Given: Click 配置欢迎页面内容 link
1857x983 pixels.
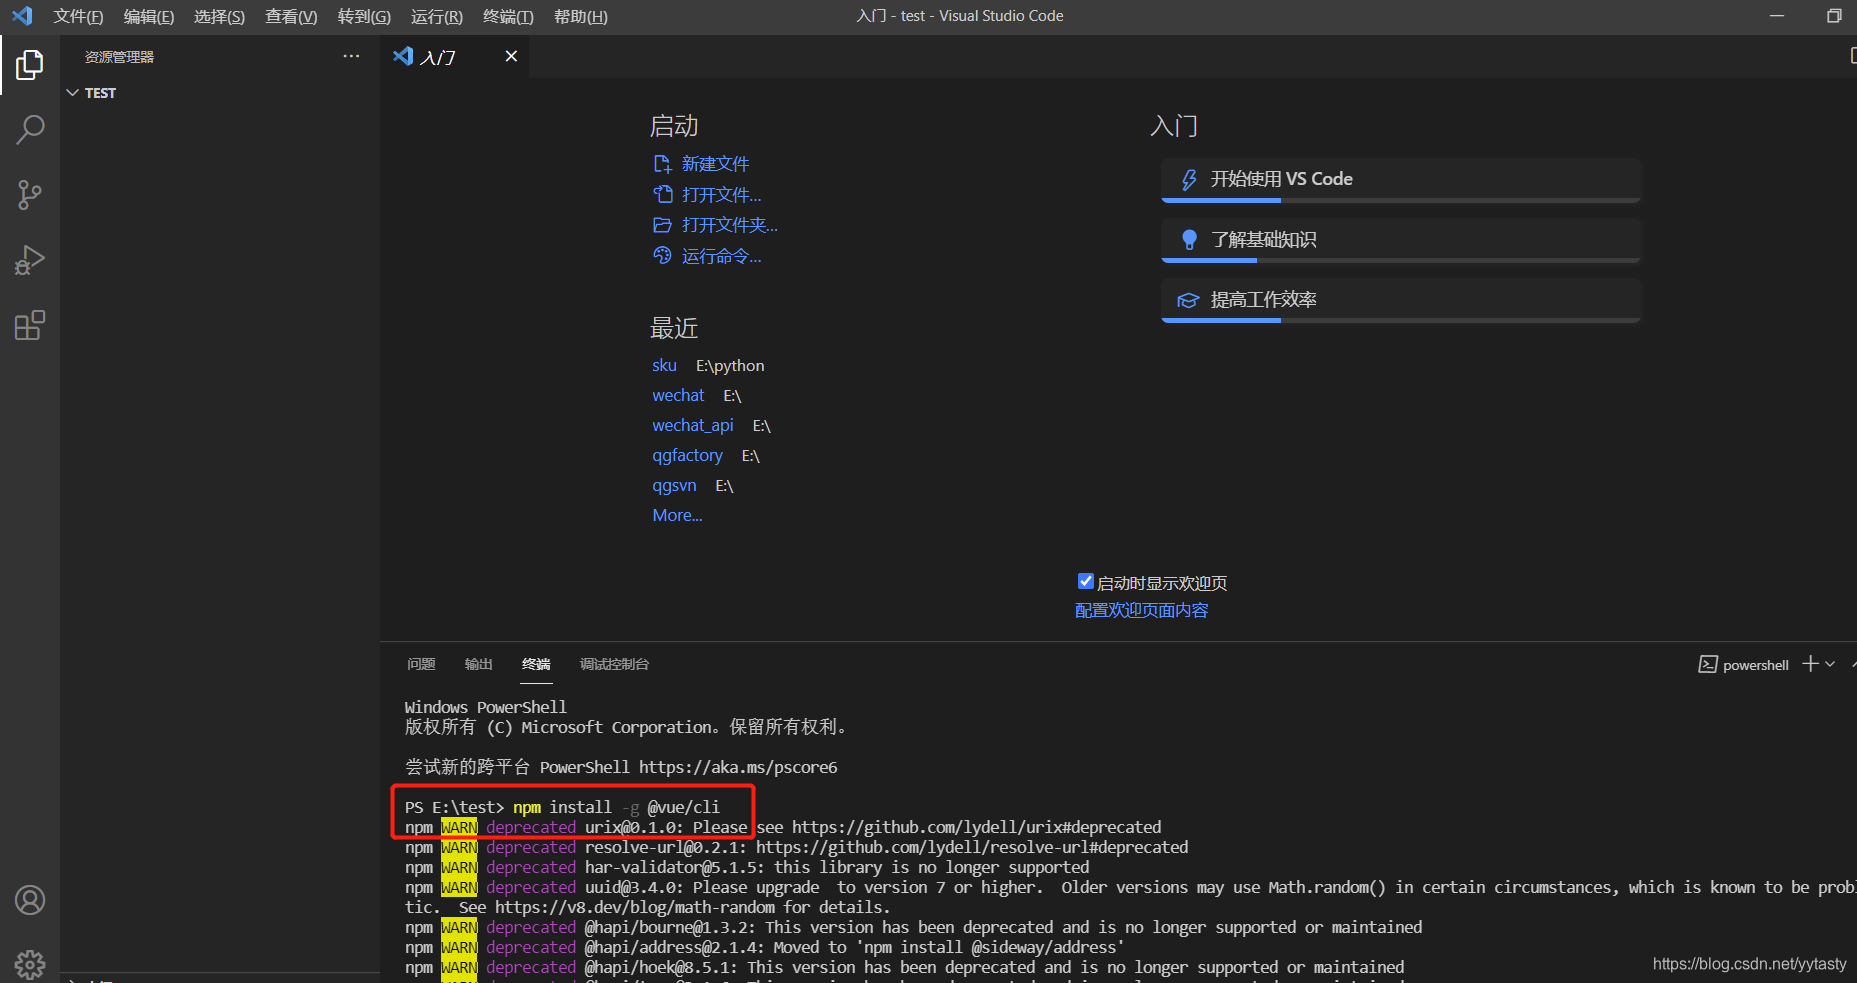Looking at the screenshot, I should [x=1141, y=610].
